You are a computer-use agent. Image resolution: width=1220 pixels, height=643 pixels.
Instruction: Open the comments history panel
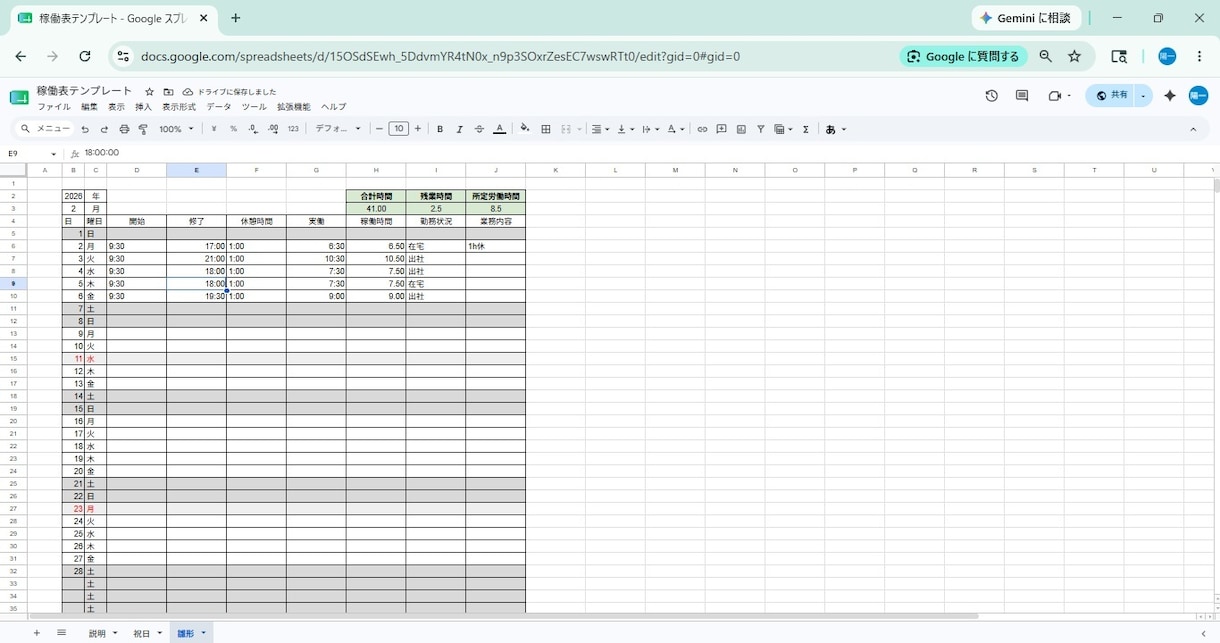pyautogui.click(x=1022, y=96)
